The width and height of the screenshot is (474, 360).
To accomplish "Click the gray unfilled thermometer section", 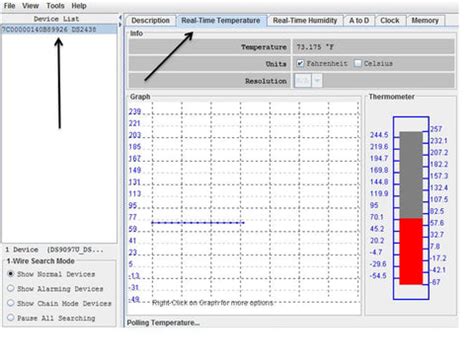I will 411,175.
